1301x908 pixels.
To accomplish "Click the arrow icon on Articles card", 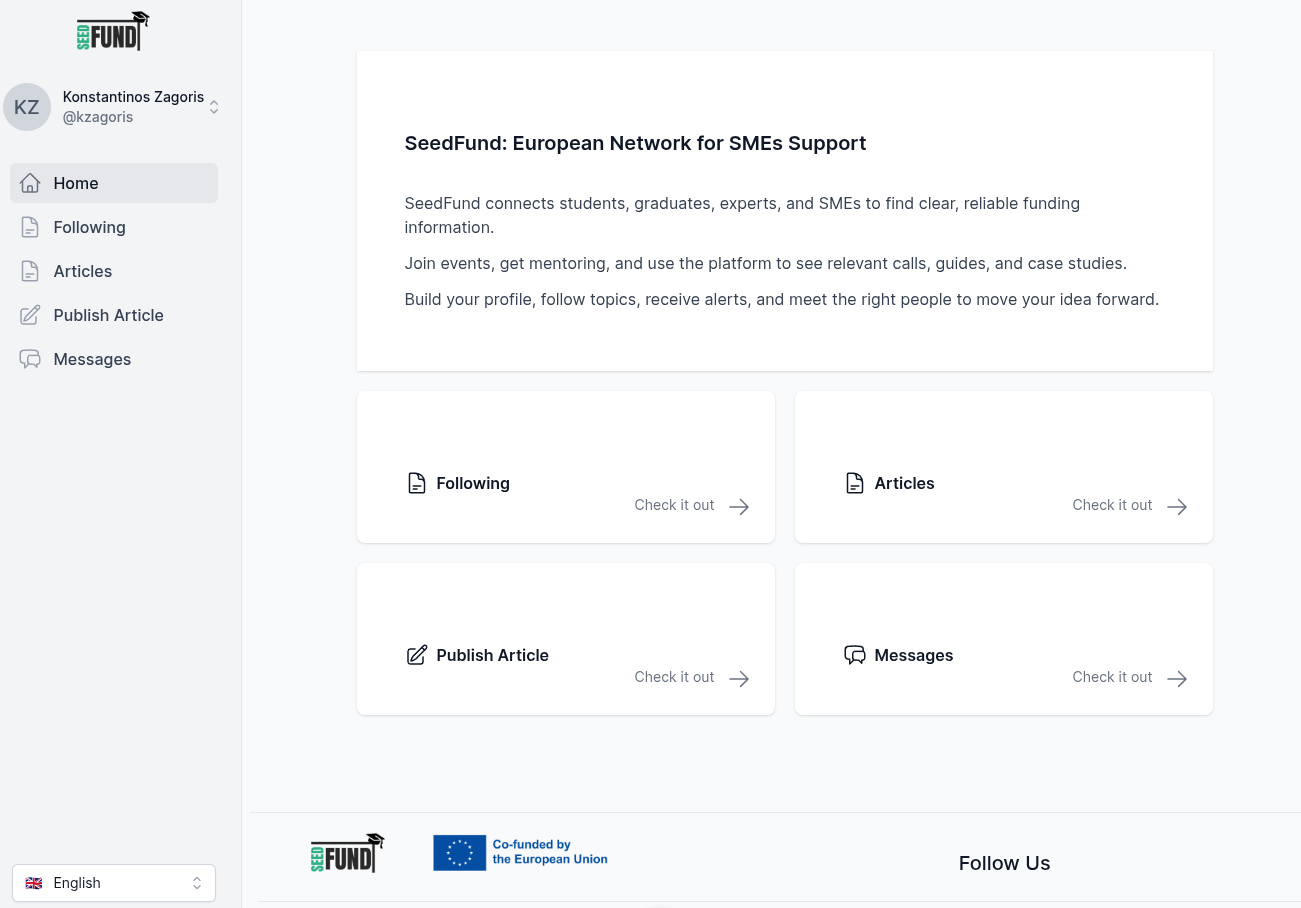I will pyautogui.click(x=1177, y=507).
